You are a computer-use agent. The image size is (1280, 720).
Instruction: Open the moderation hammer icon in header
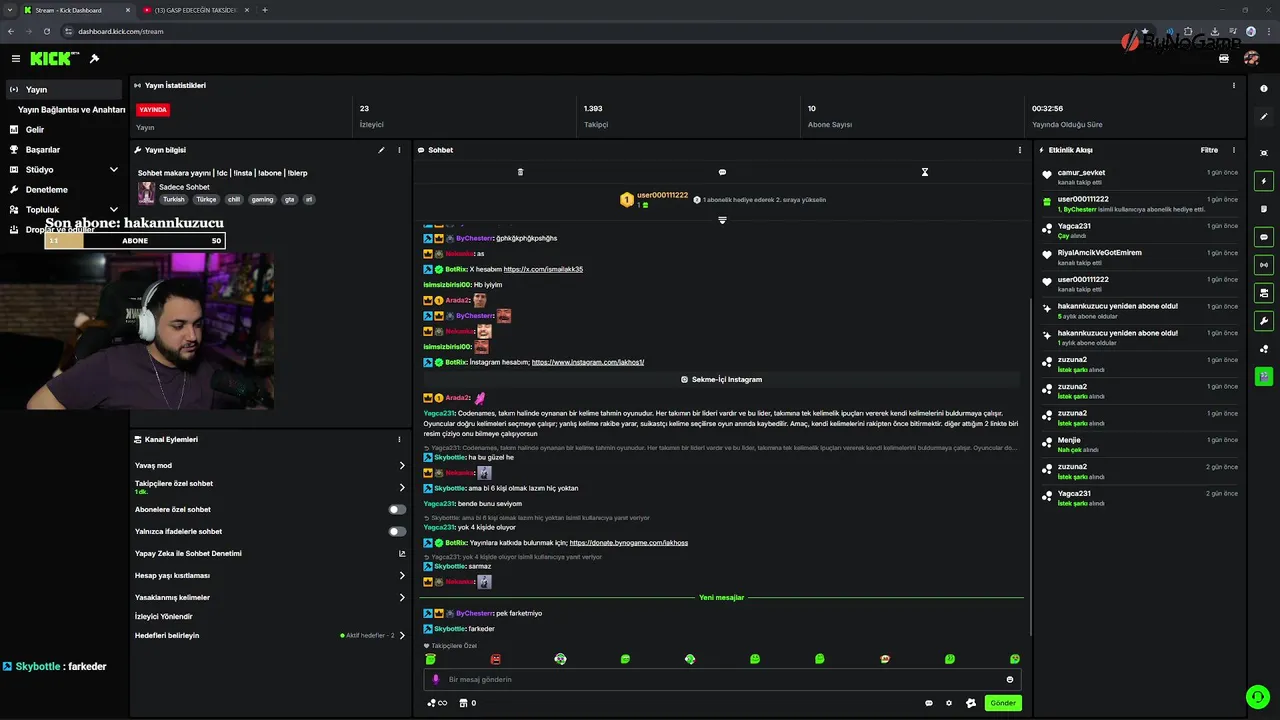click(94, 59)
